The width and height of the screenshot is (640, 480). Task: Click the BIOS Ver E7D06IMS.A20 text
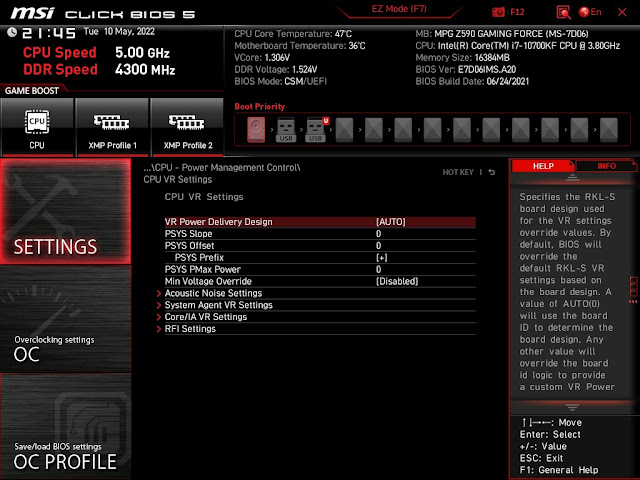point(466,69)
